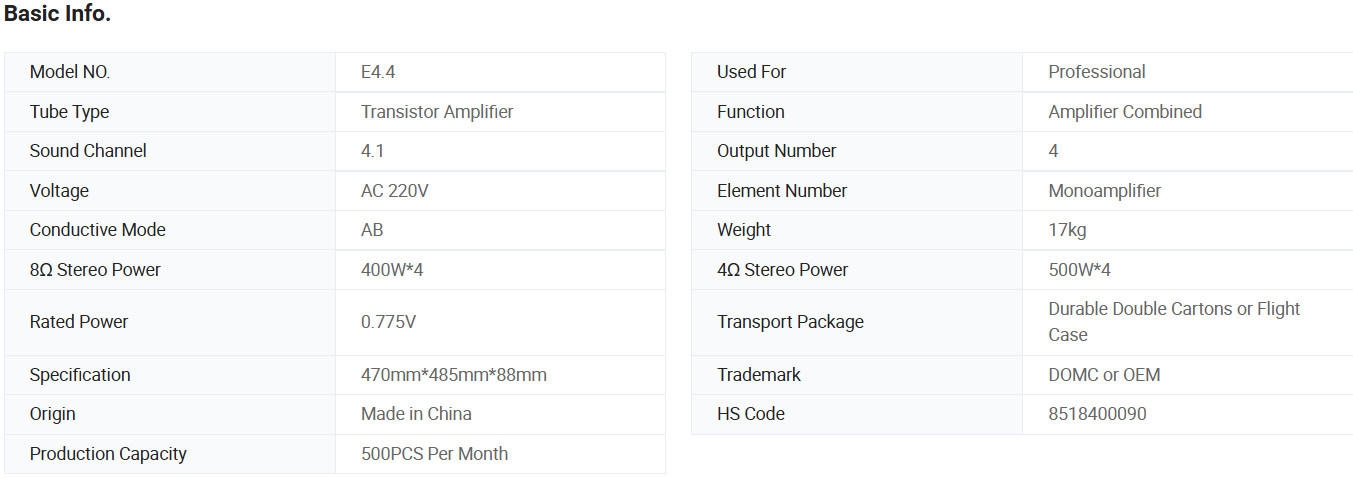Select the 470mm*485mm*88mm specification text
The width and height of the screenshot is (1353, 478).
click(454, 375)
